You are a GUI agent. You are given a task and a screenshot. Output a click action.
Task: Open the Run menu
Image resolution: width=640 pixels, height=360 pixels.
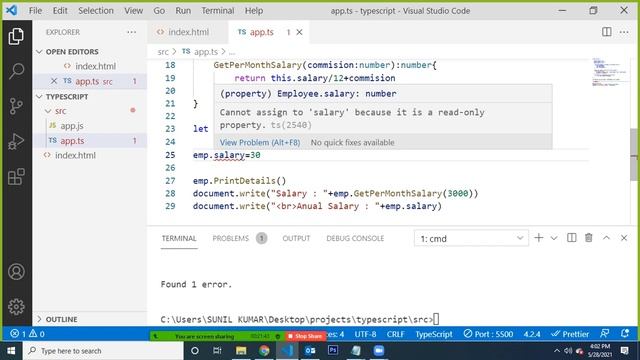click(183, 11)
